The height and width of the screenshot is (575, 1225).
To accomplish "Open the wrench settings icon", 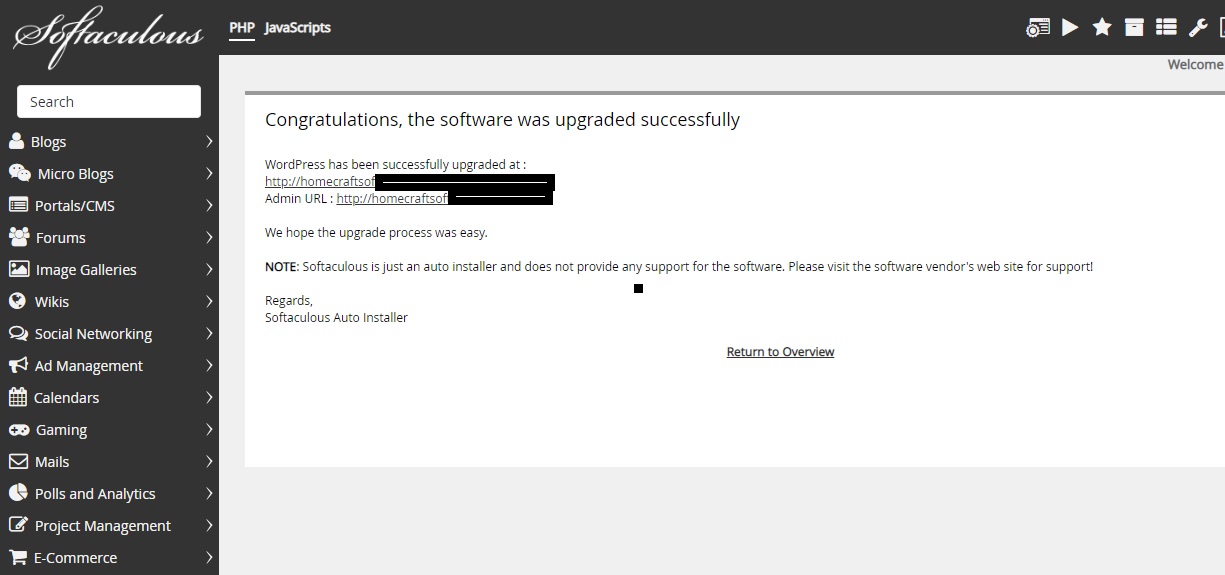I will pos(1198,27).
